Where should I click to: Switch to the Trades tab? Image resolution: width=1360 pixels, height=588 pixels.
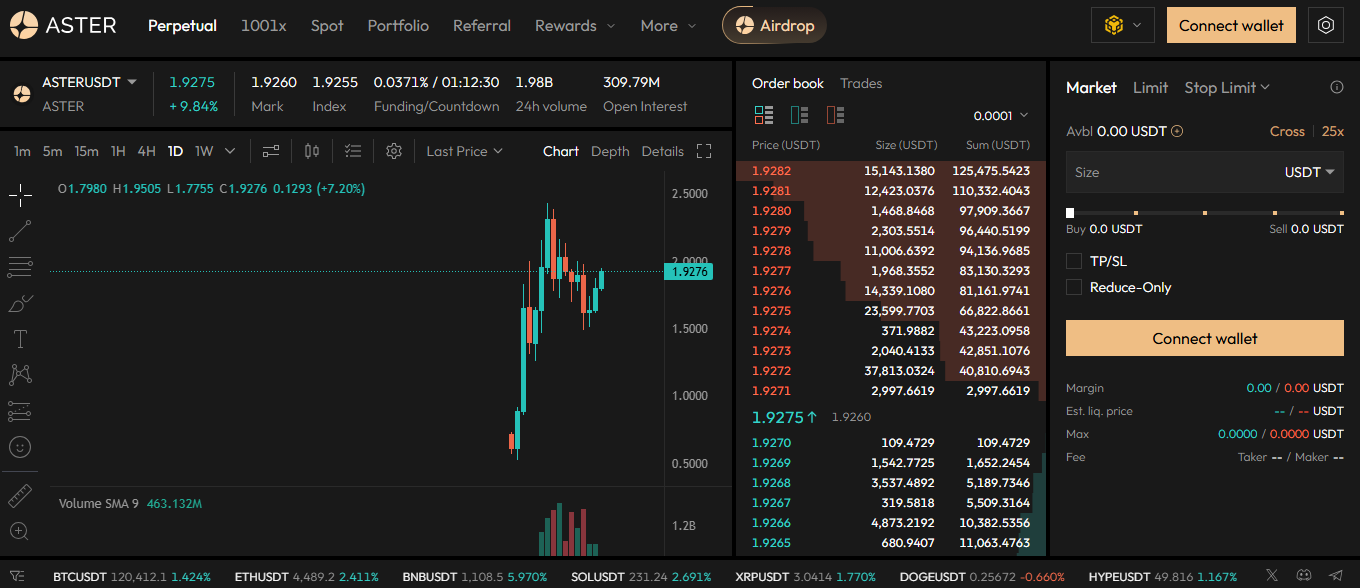pyautogui.click(x=861, y=83)
